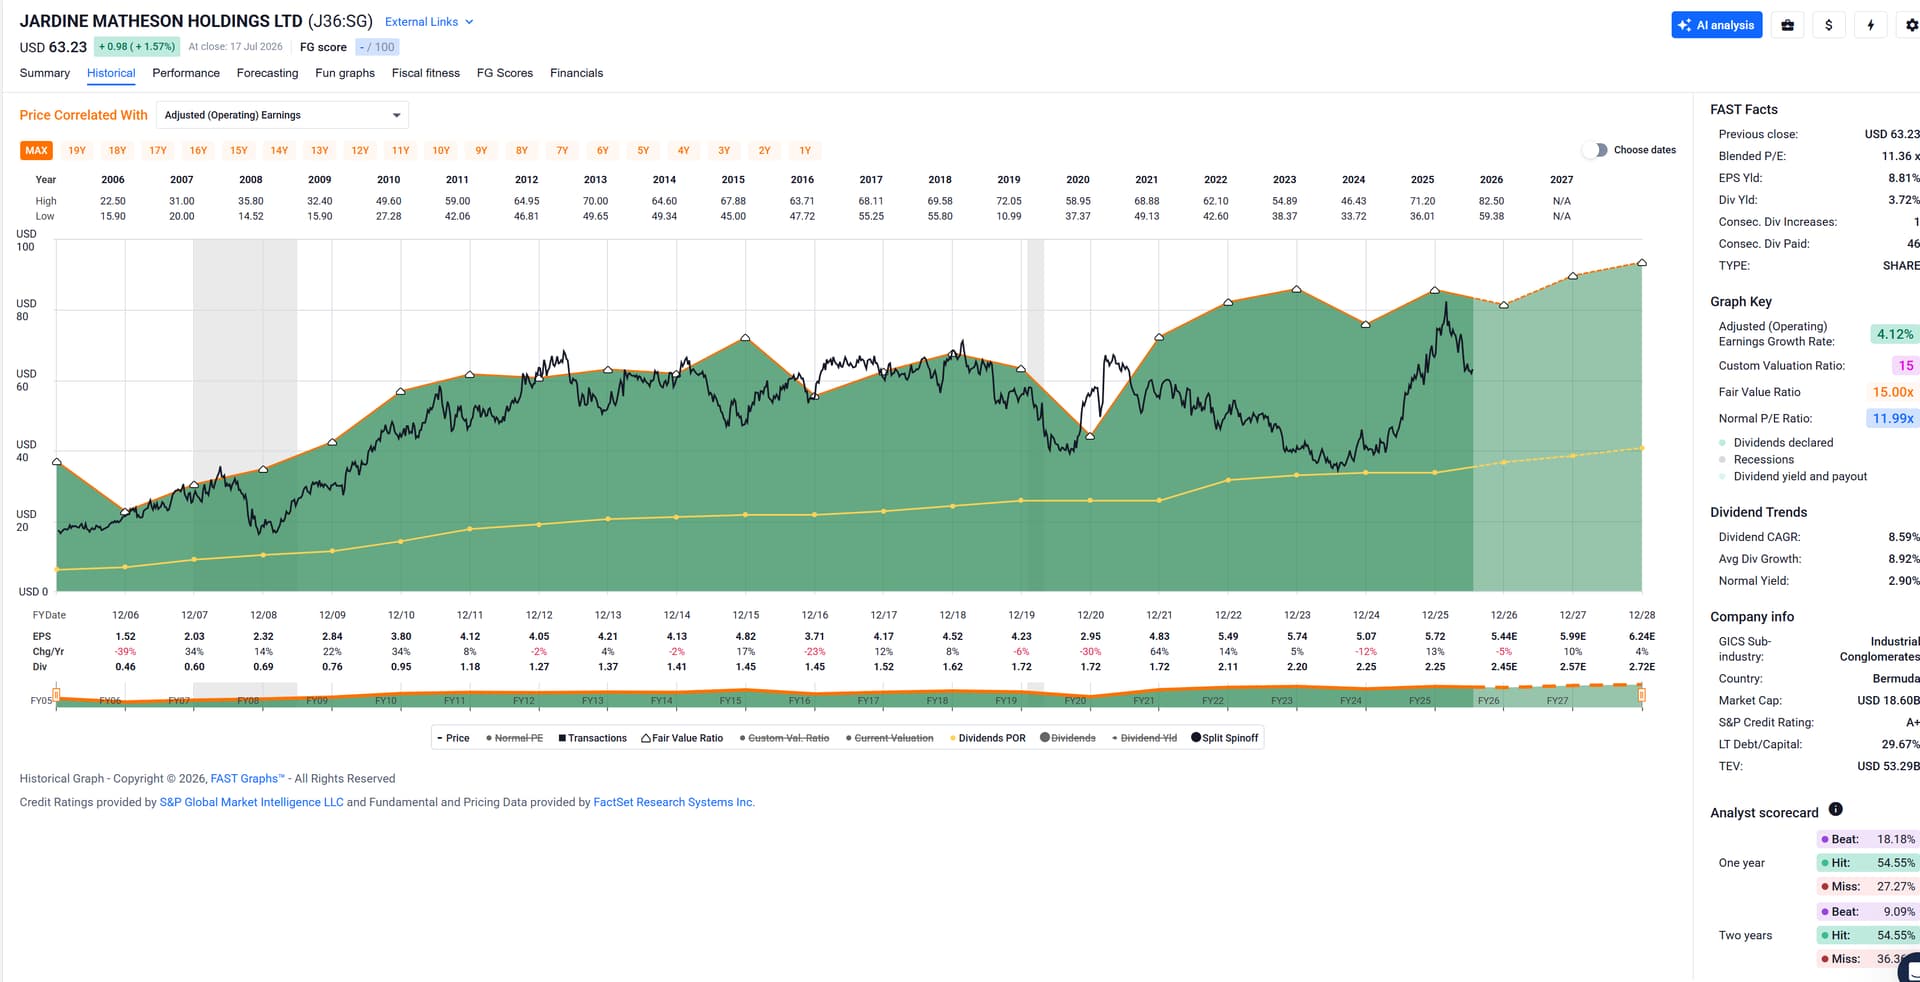Click the 2019 low price 10.99
1920x982 pixels.
click(x=1009, y=216)
